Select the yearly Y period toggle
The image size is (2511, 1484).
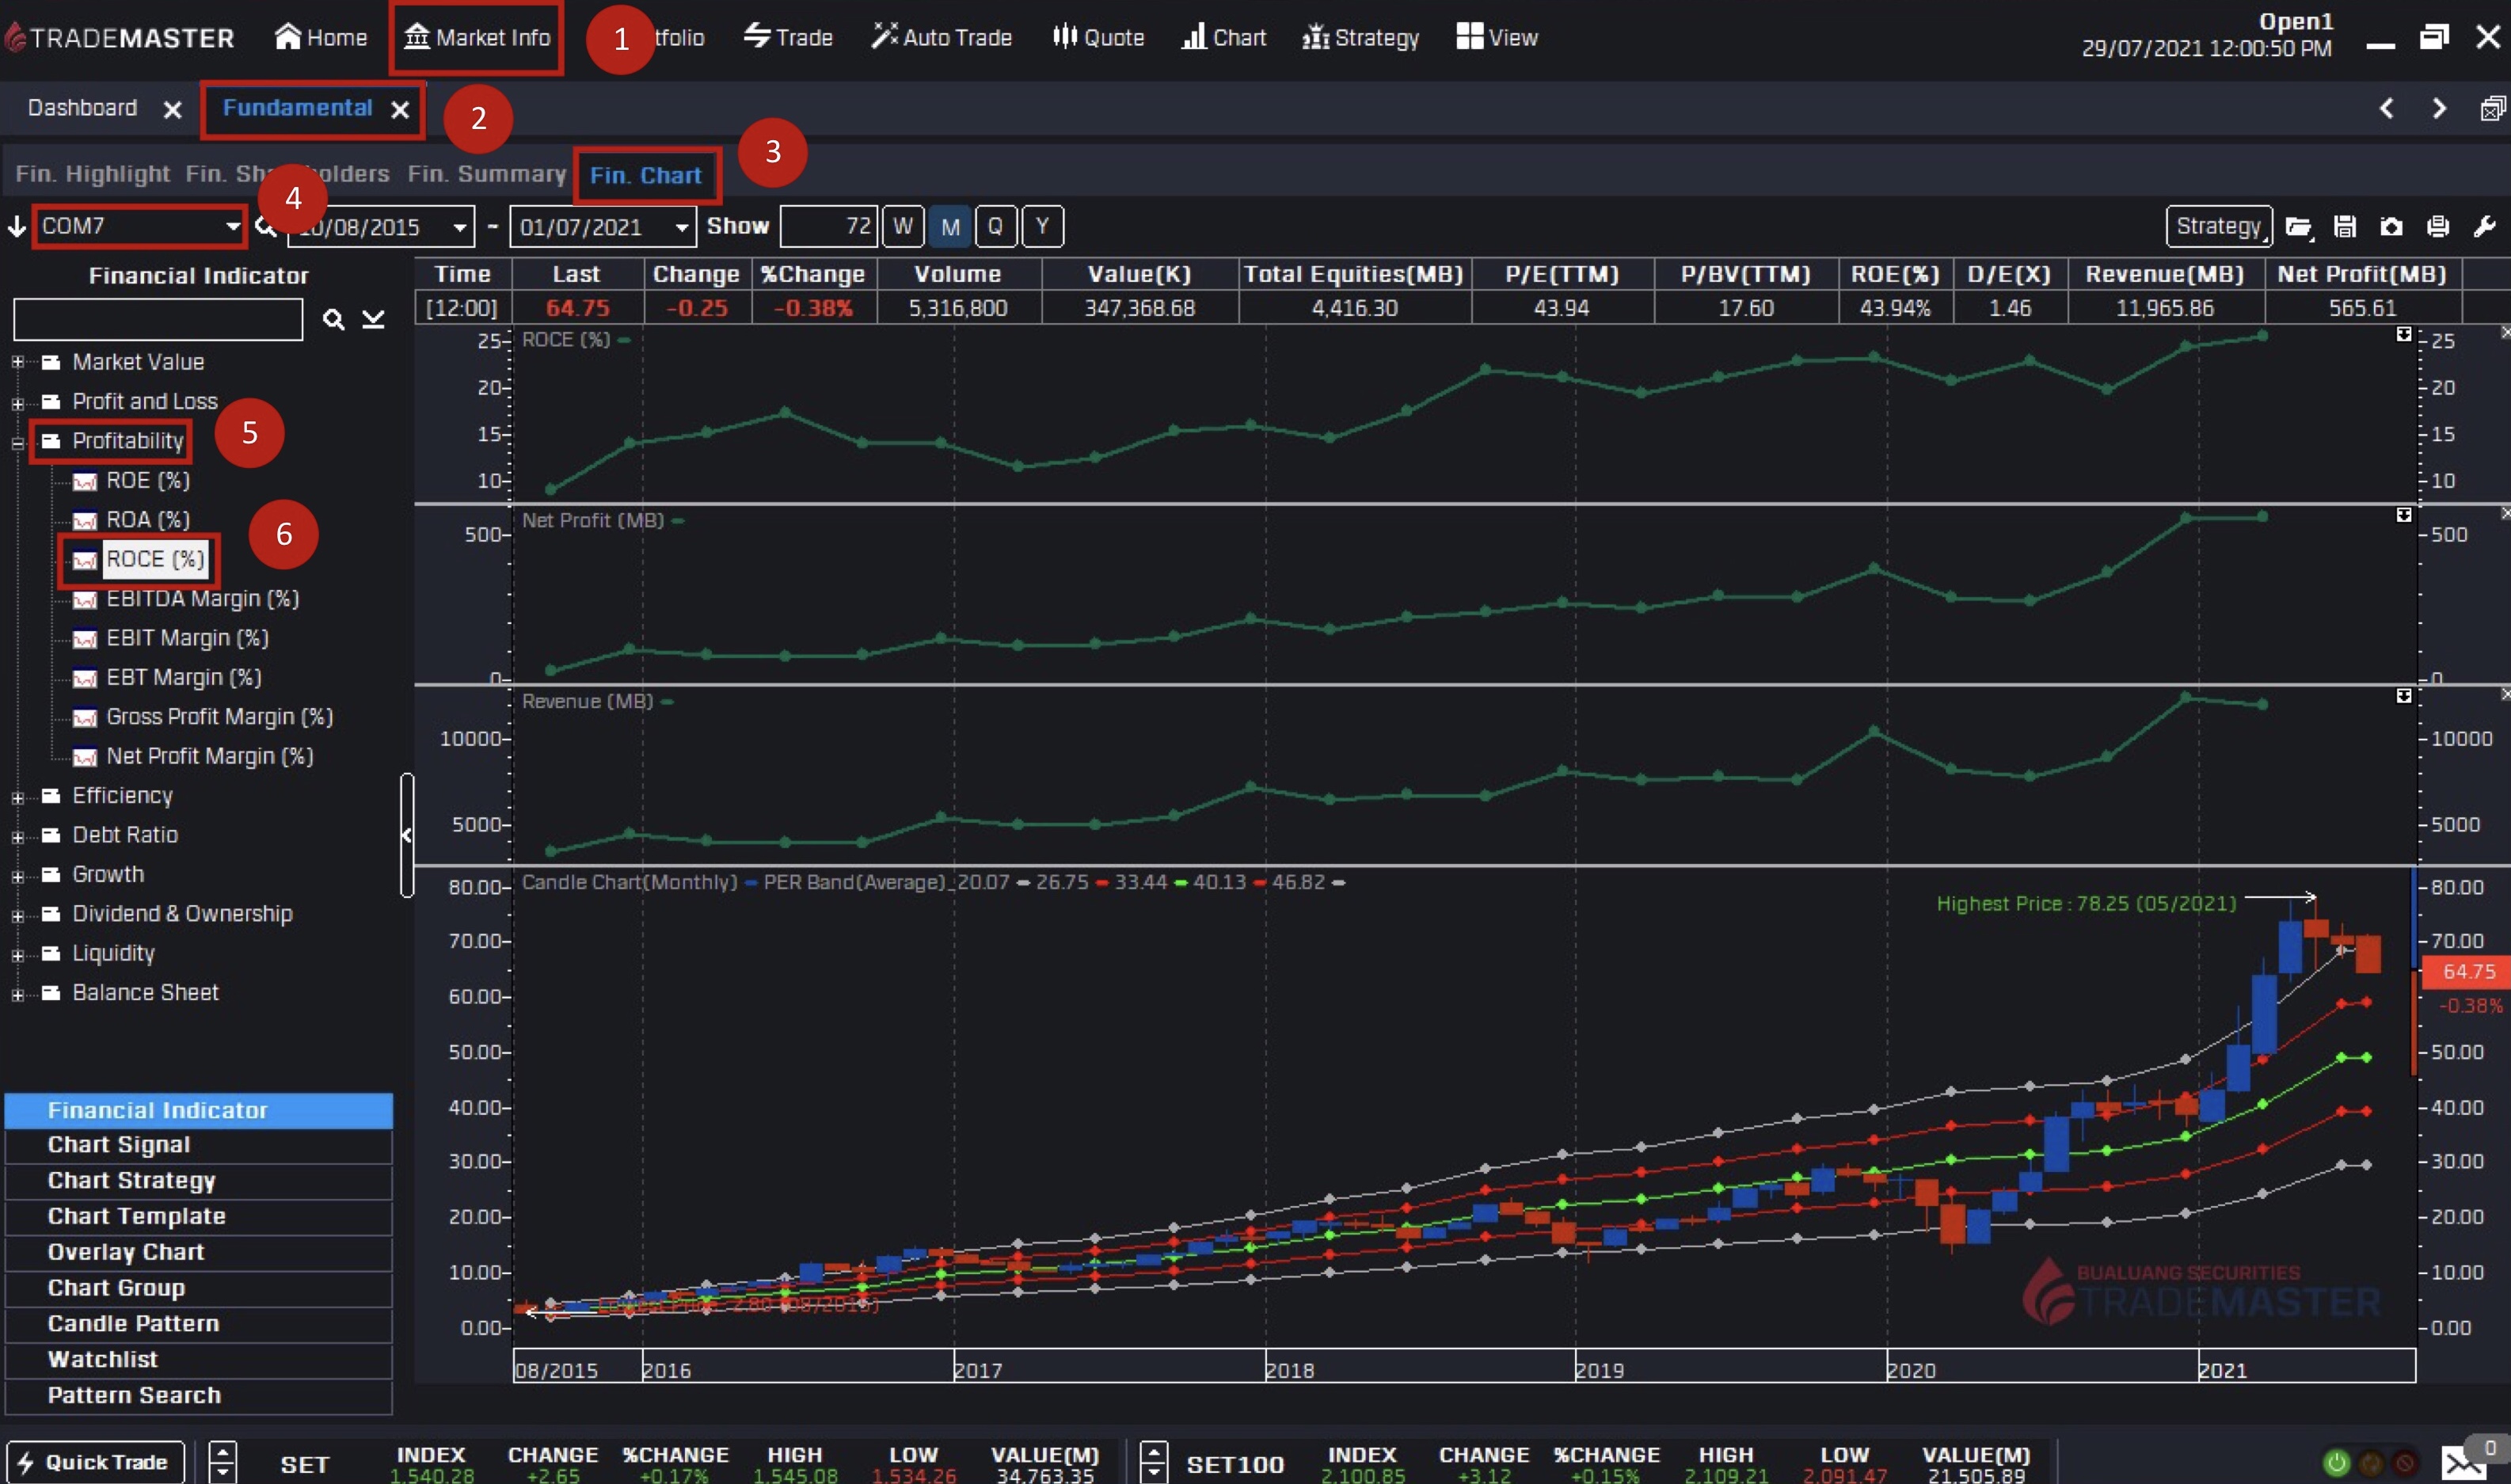[1043, 226]
